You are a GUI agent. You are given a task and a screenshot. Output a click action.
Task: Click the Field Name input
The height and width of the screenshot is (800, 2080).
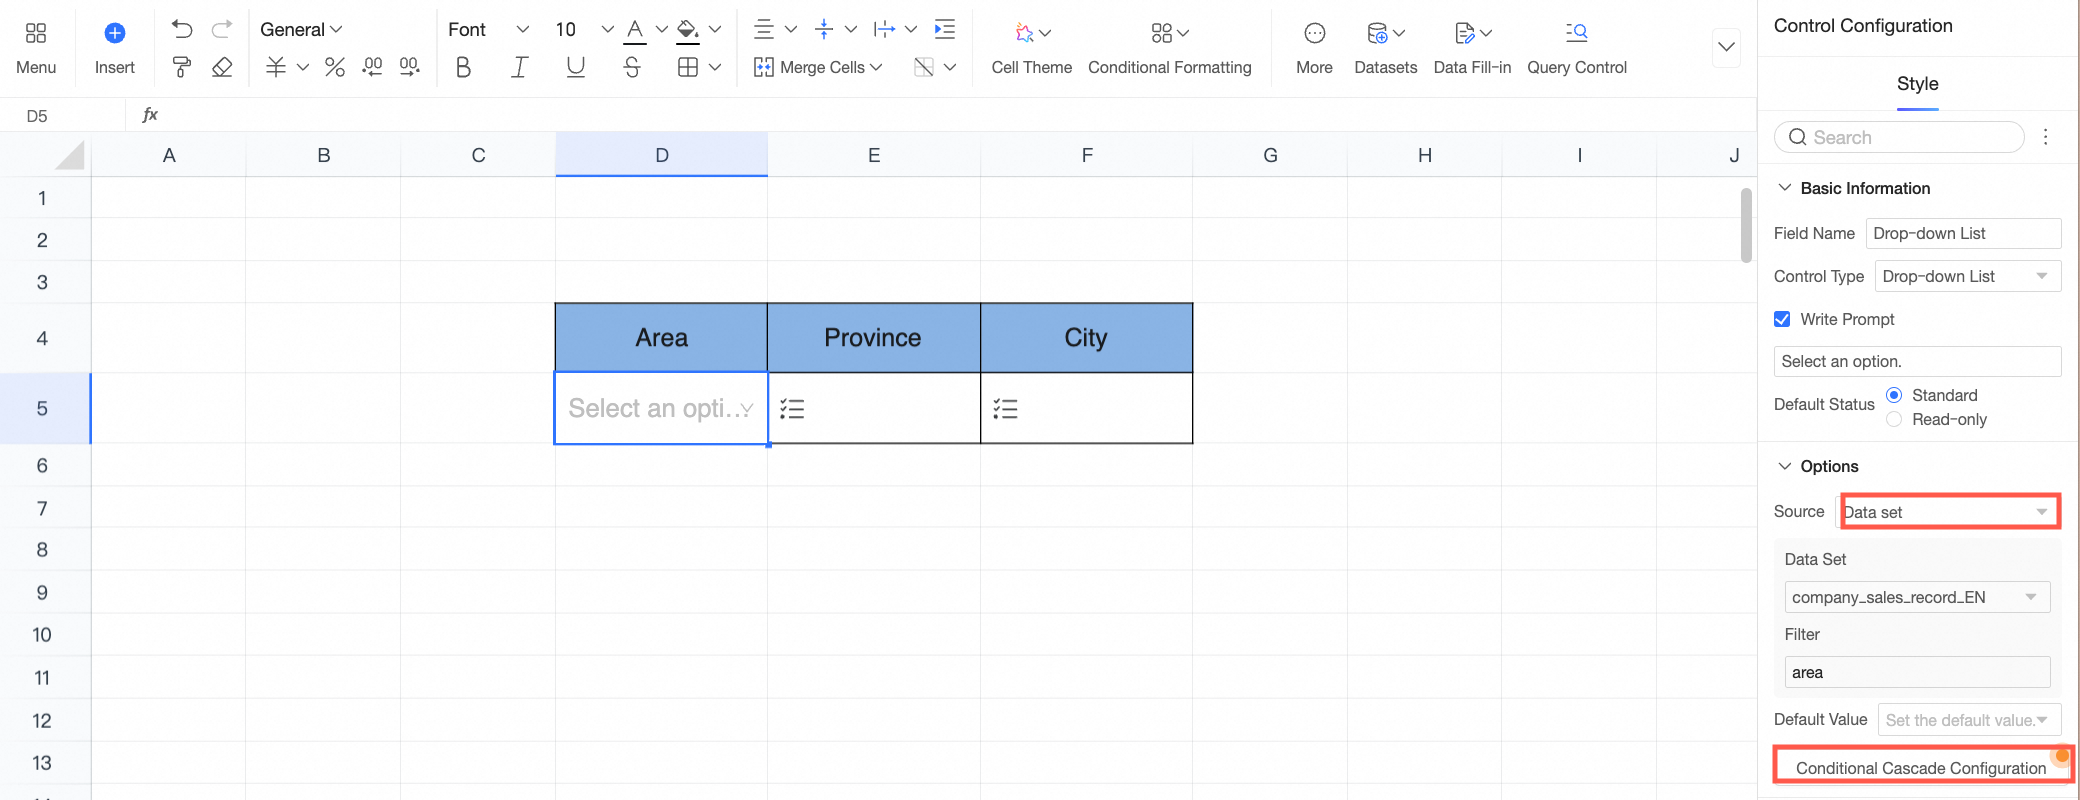pos(1963,233)
